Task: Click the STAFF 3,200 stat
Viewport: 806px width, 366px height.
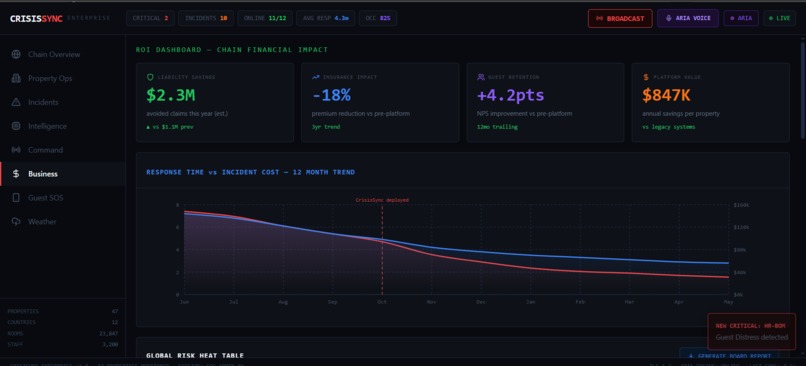Action: coord(63,344)
